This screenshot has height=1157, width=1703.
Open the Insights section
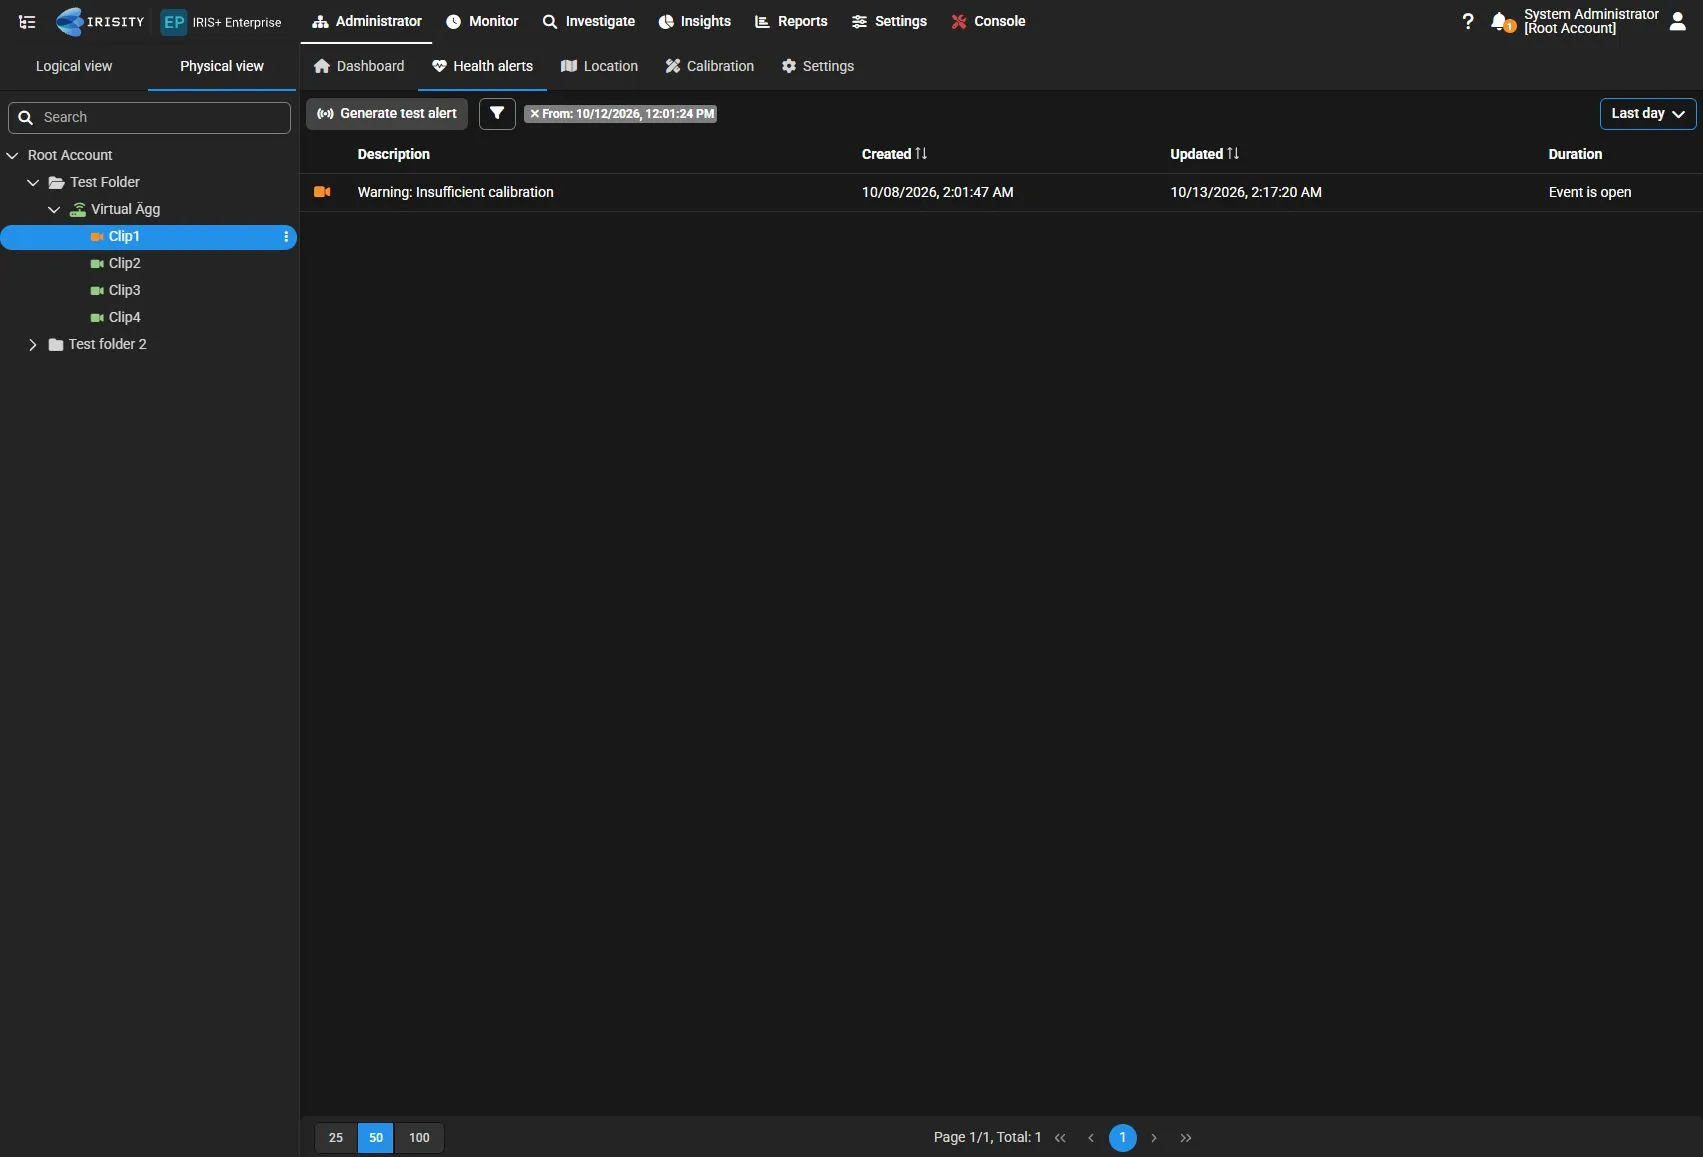695,21
